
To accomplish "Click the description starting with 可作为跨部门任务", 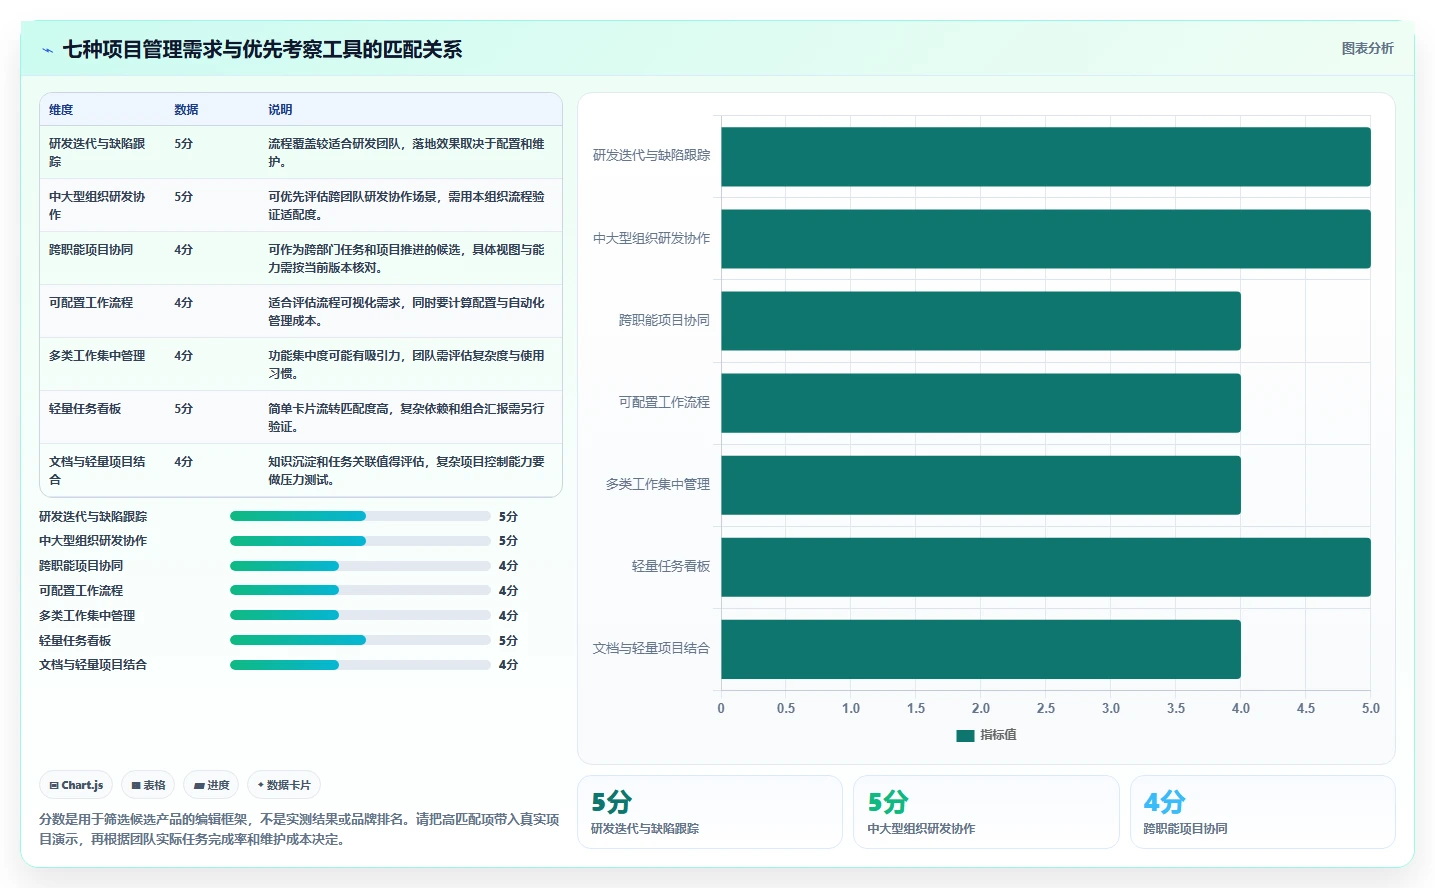I will 407,258.
